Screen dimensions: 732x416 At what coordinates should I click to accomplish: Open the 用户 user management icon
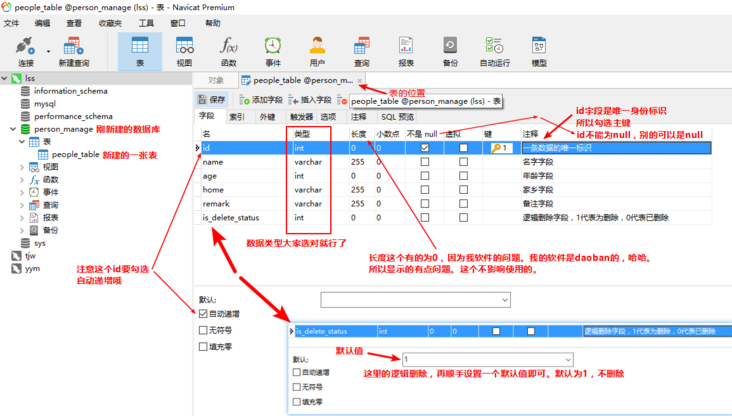317,51
